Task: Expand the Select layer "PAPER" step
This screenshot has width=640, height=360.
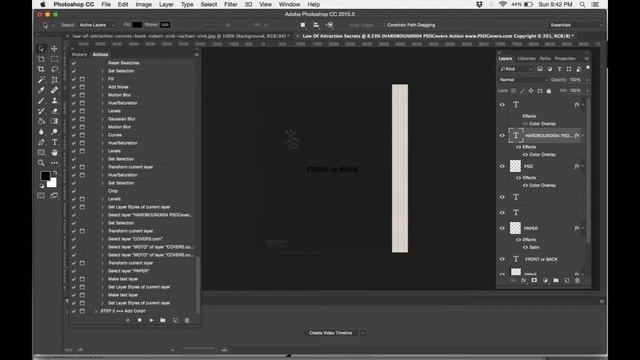Action: (x=102, y=271)
